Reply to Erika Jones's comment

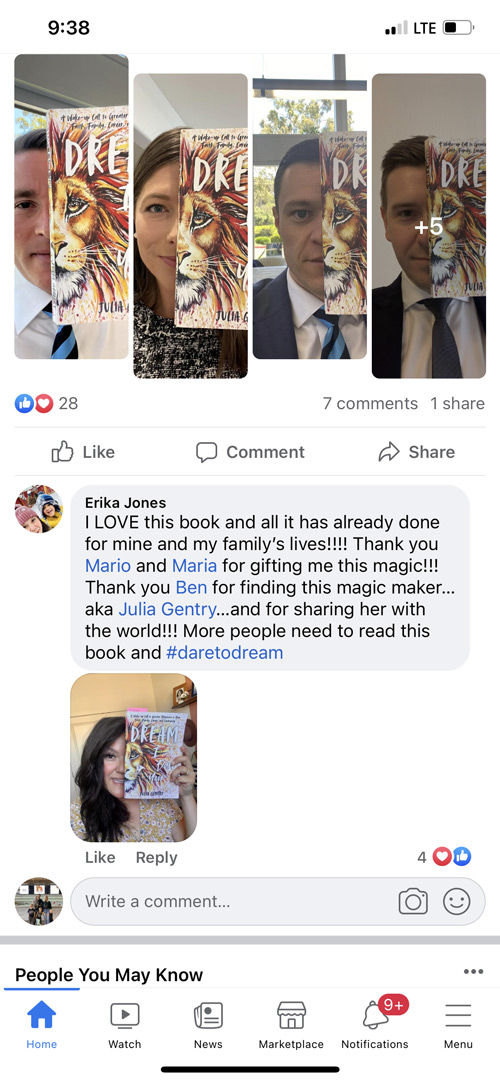(157, 858)
